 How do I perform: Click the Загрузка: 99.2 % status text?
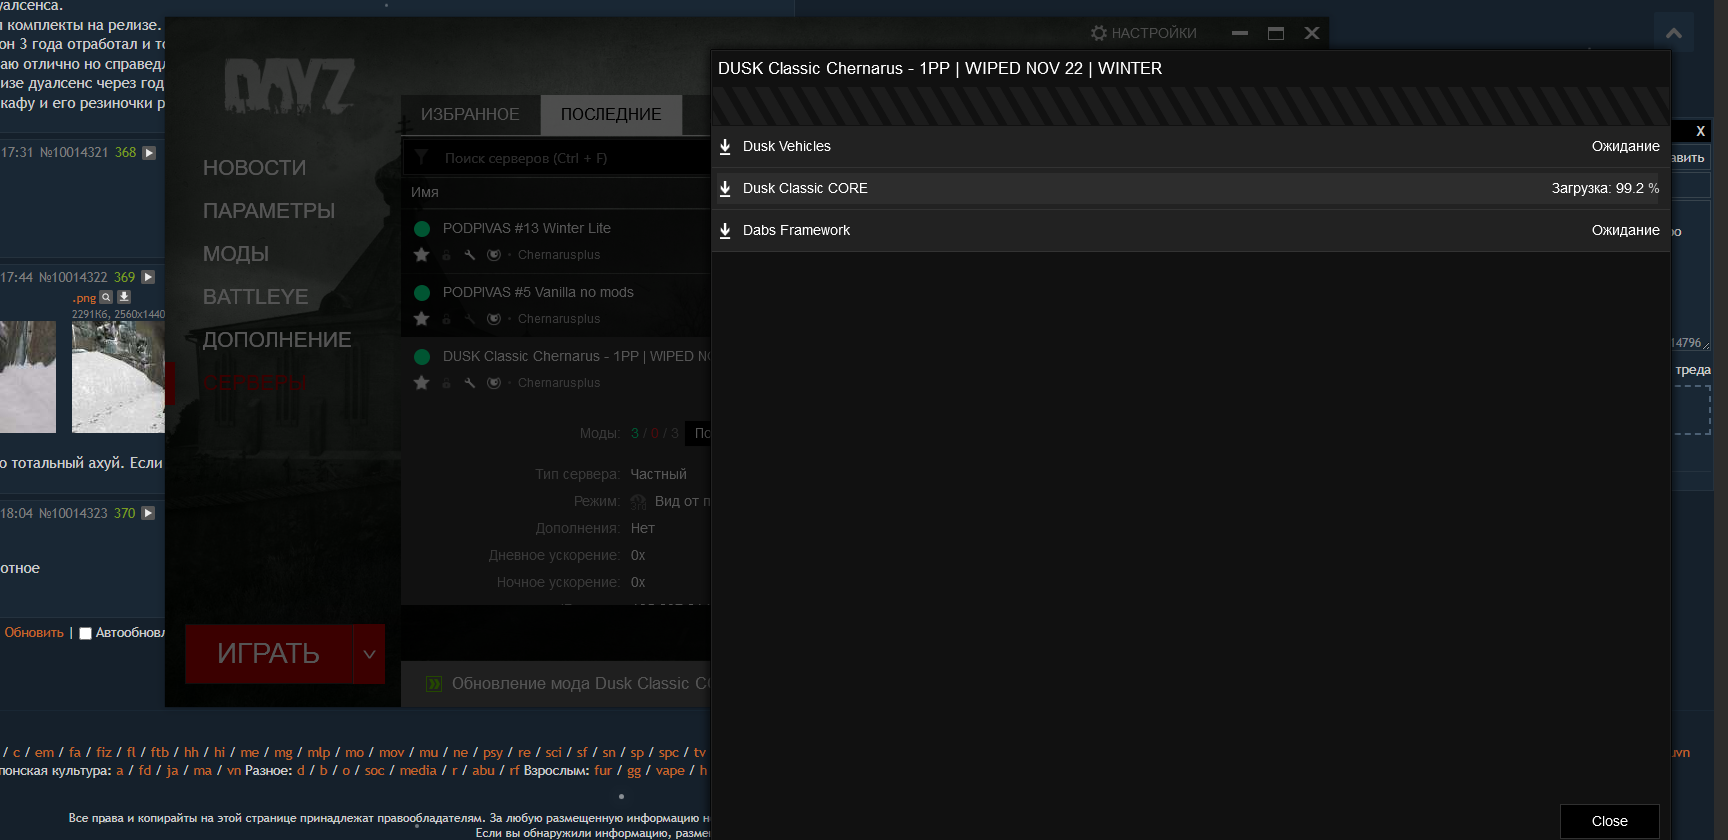click(1606, 189)
